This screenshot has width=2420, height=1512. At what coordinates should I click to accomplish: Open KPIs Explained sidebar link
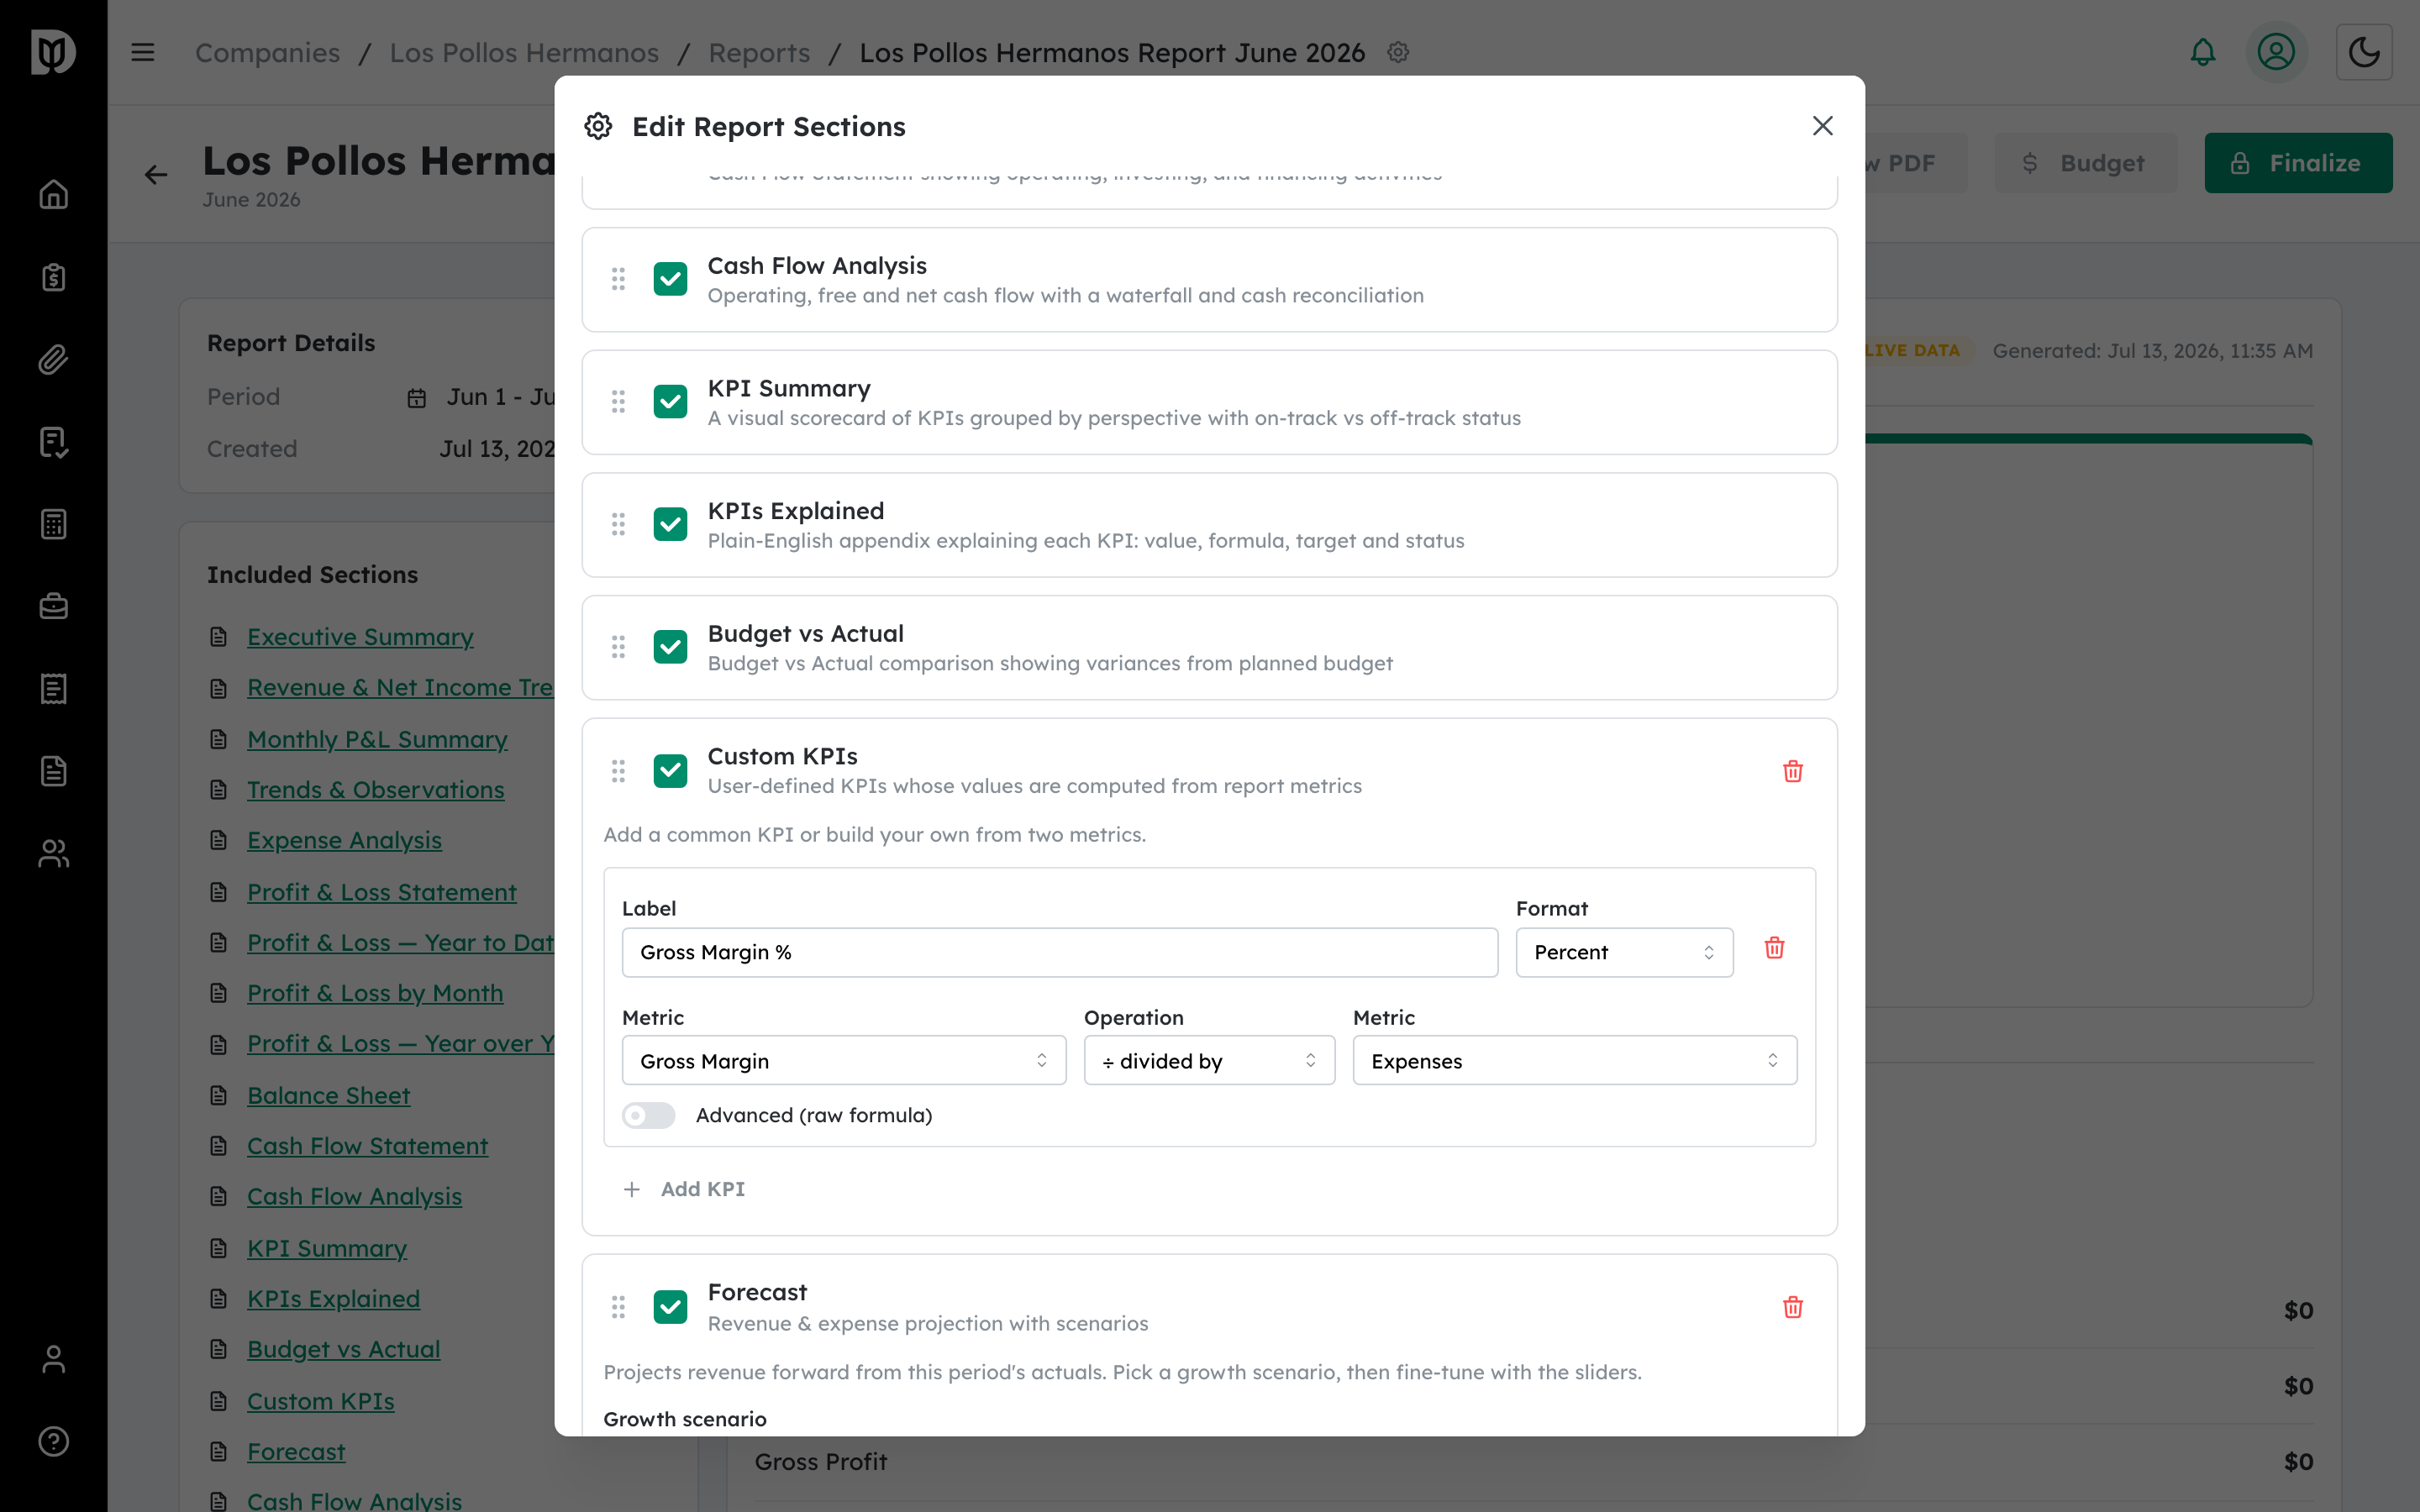(333, 1298)
